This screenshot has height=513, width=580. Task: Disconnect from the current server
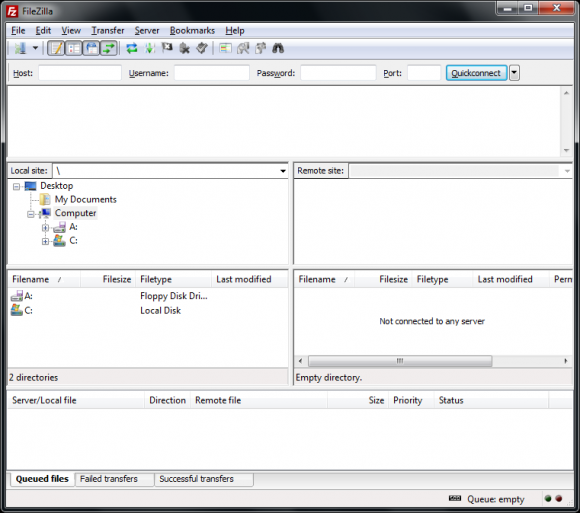[x=184, y=48]
